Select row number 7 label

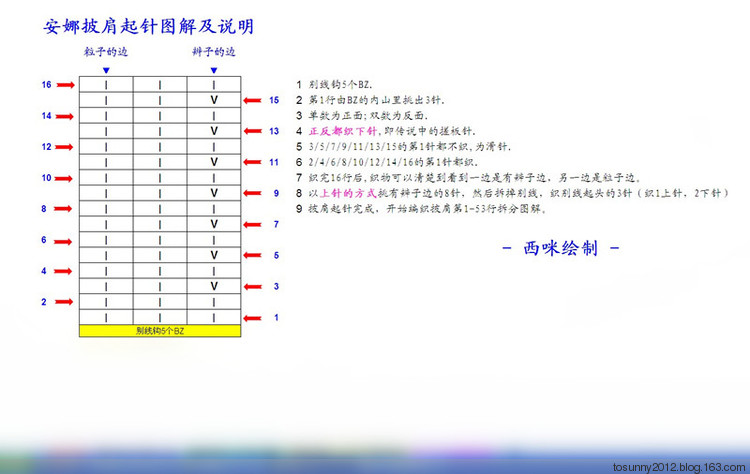(x=276, y=224)
